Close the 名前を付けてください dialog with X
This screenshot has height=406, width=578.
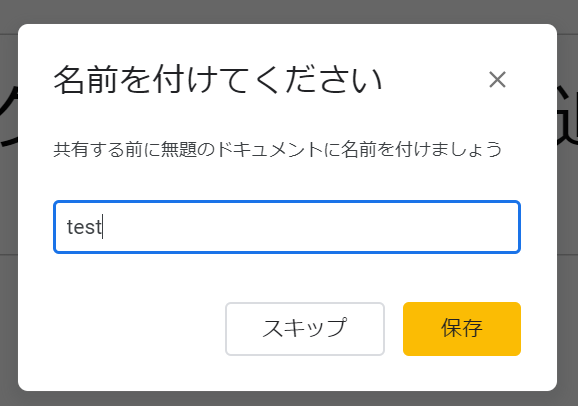497,80
